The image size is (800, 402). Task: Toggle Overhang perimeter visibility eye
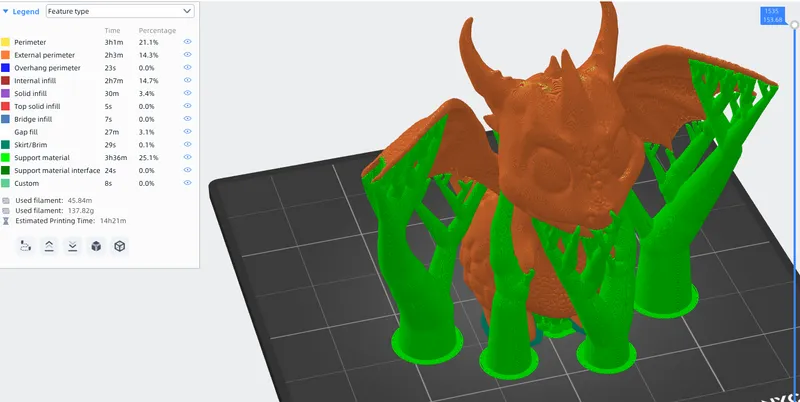coord(187,67)
